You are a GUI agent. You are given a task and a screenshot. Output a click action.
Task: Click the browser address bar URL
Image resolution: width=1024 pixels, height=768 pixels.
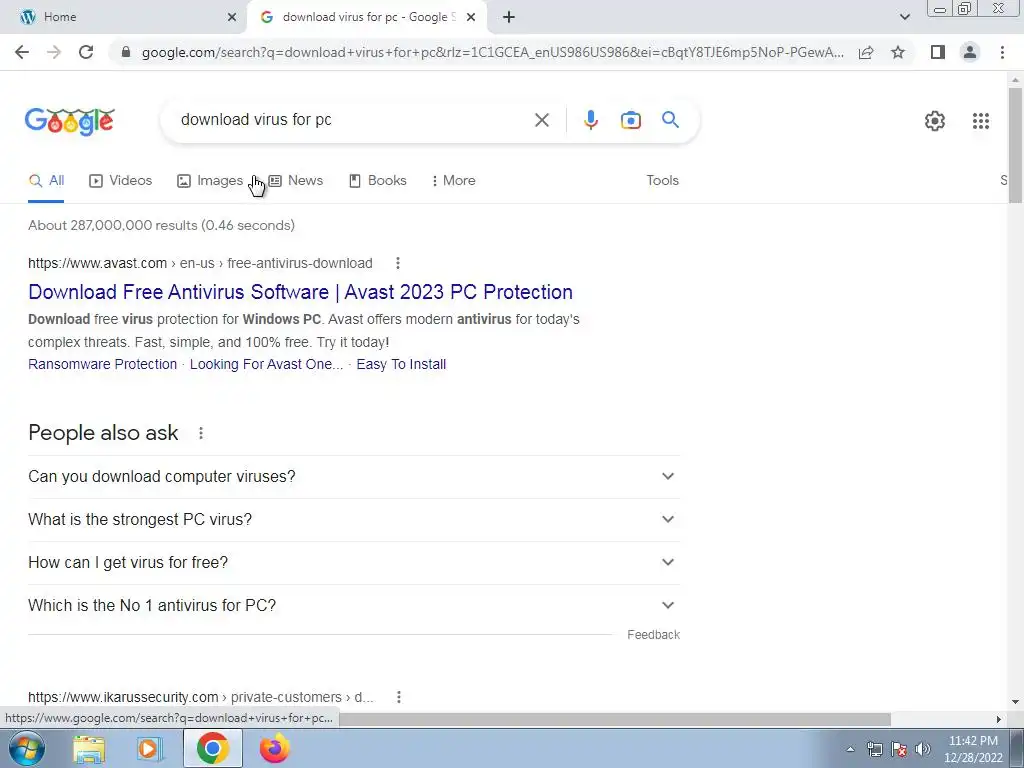[492, 52]
